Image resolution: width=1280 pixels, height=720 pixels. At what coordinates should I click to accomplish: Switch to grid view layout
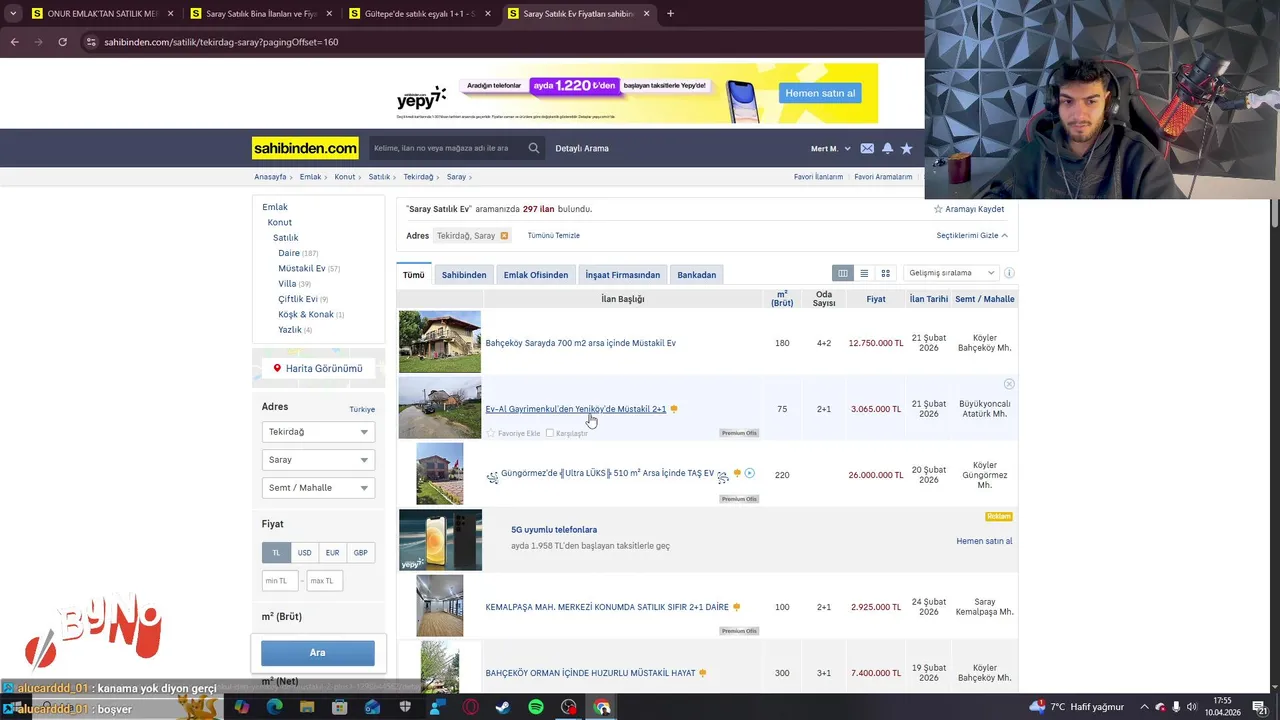coord(885,273)
